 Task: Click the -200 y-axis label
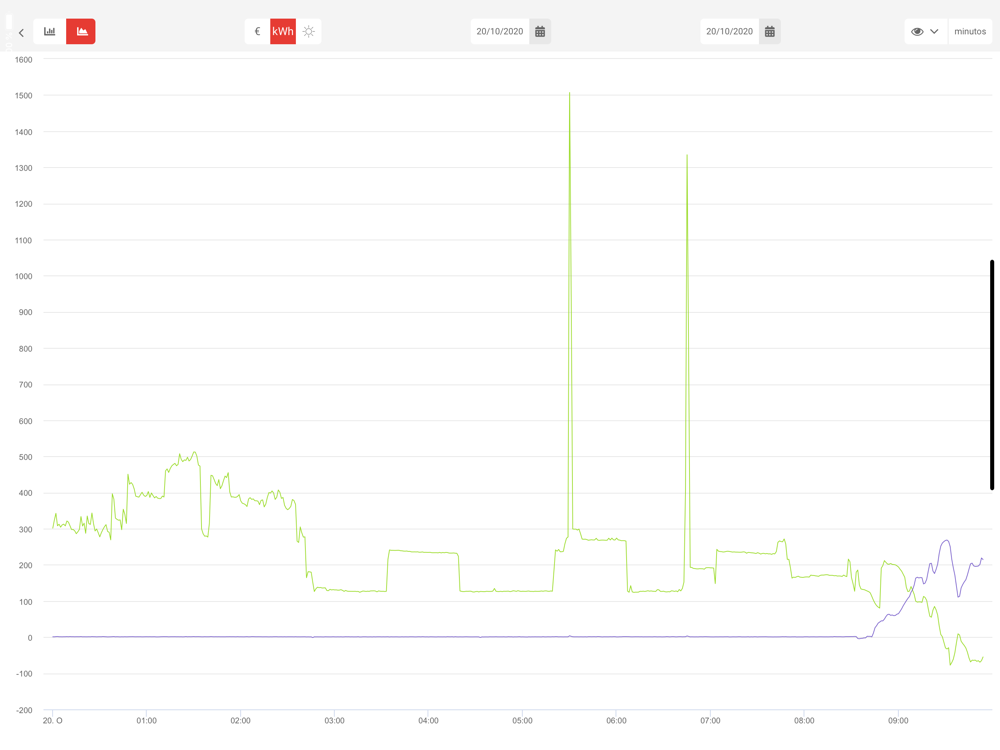24,710
